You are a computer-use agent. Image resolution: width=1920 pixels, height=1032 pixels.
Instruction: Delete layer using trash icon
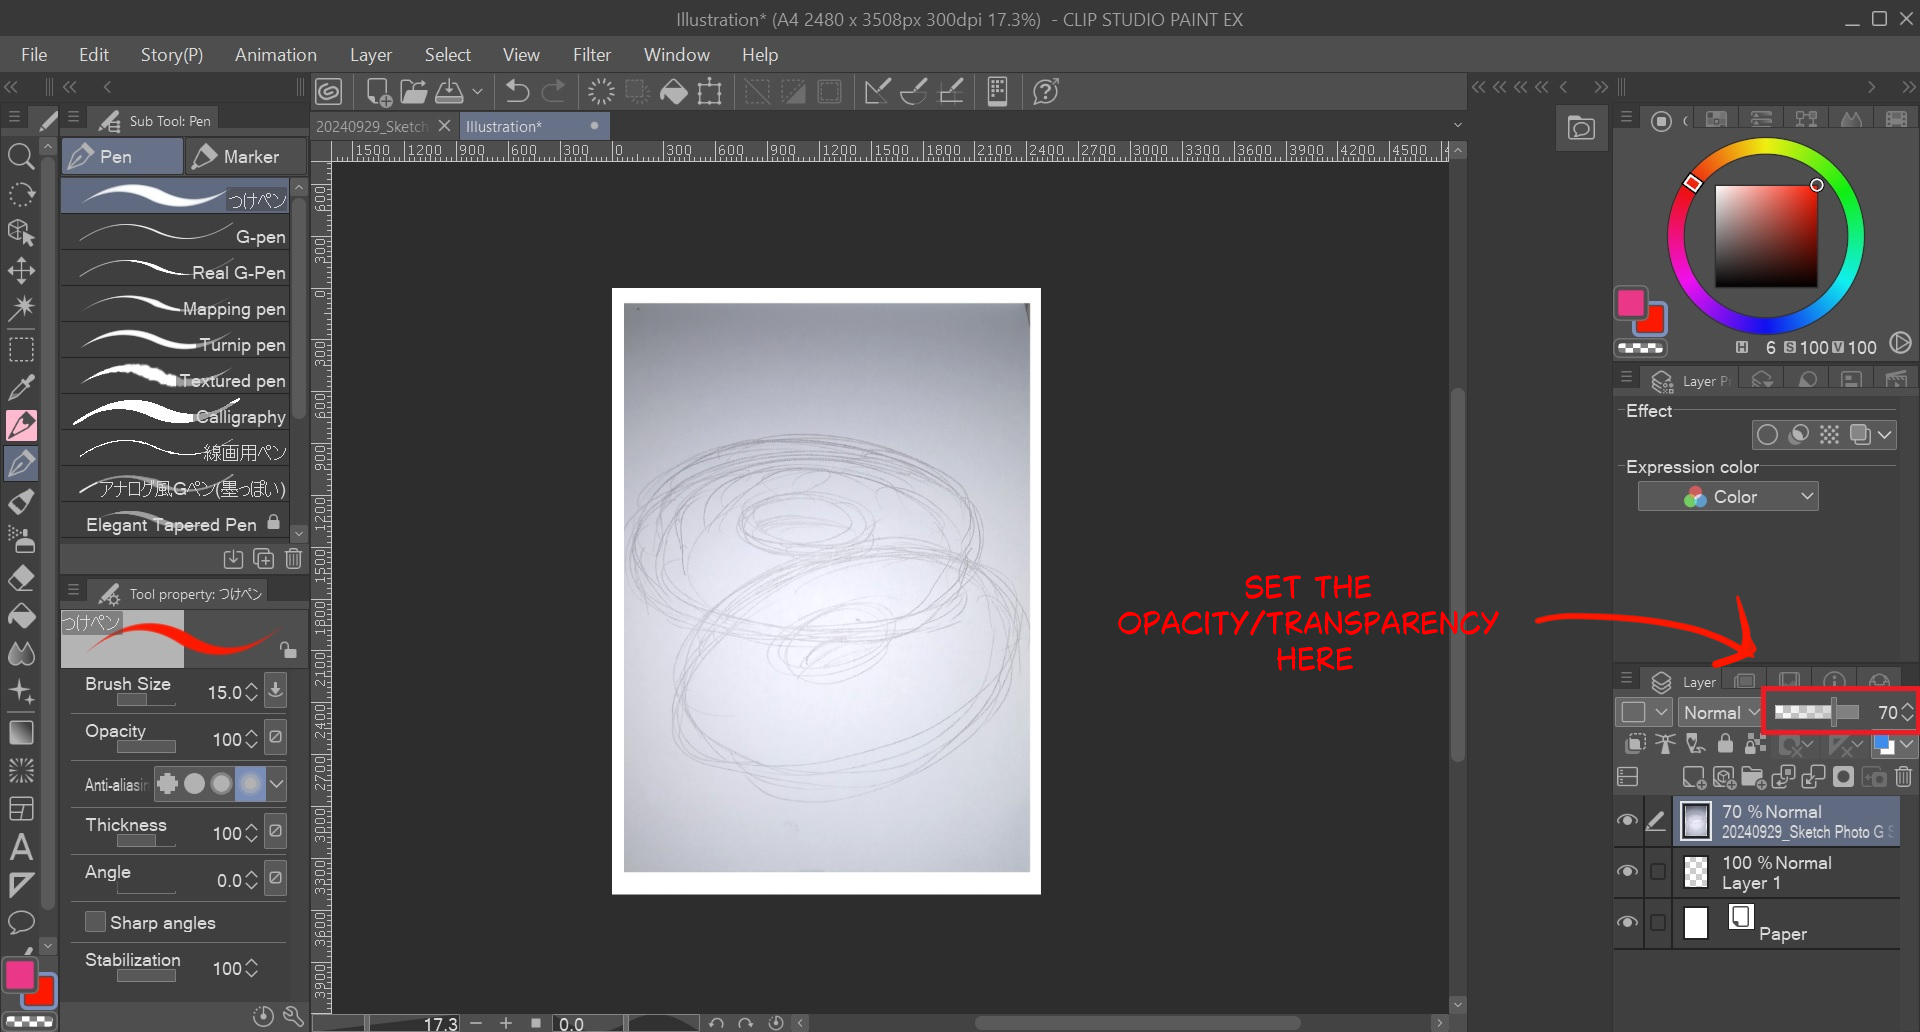point(1903,777)
